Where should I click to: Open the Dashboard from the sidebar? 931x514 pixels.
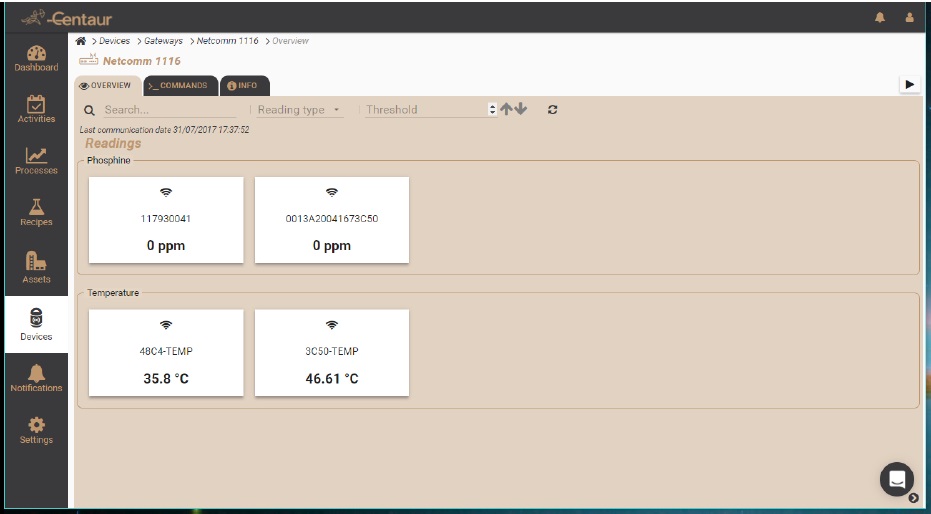36,58
